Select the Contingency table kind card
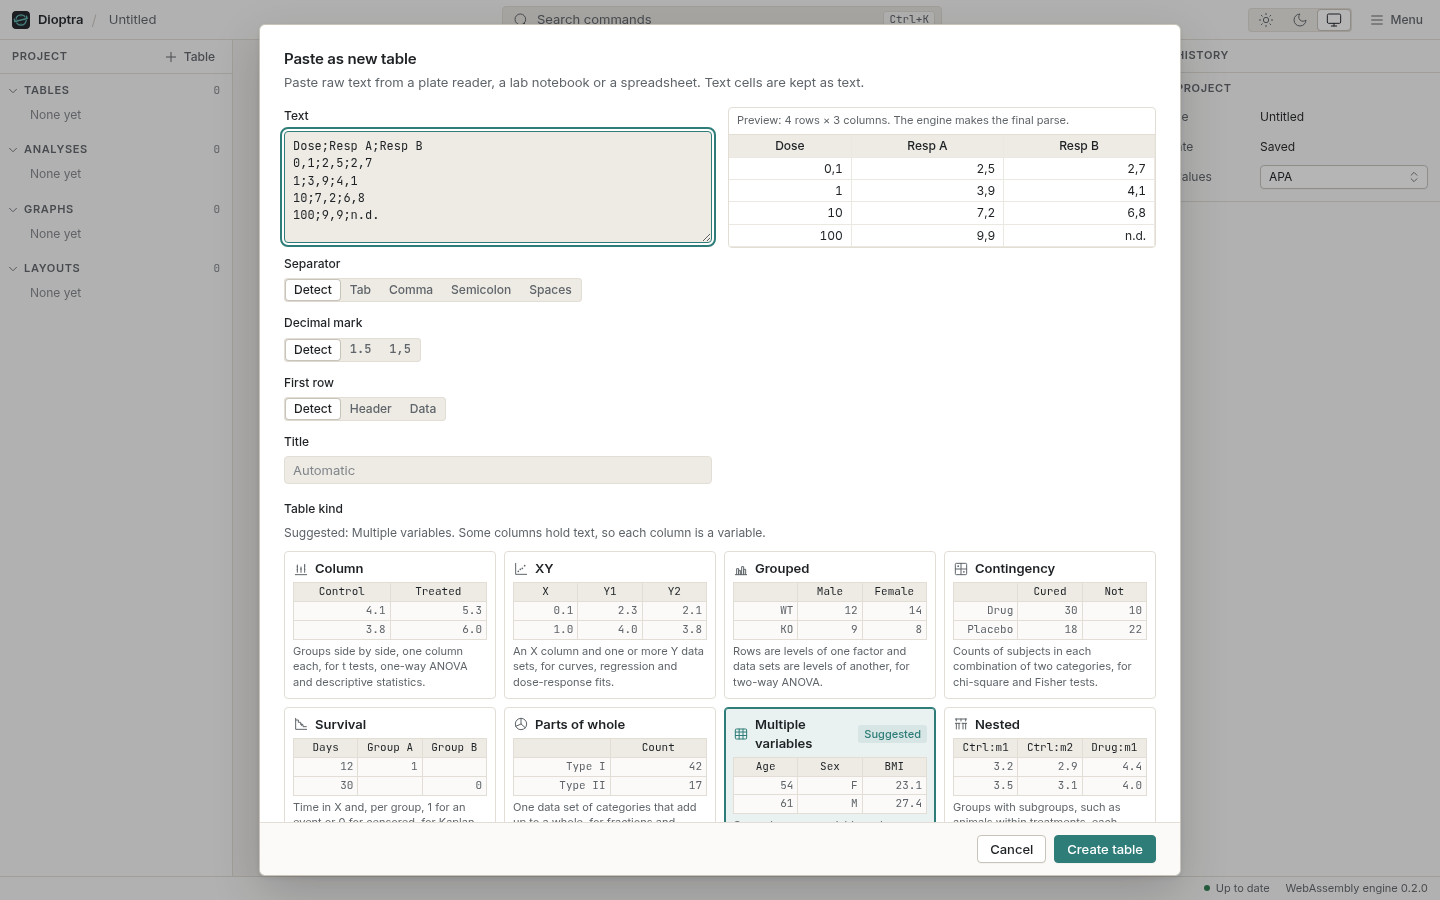1440x900 pixels. [x=1050, y=625]
